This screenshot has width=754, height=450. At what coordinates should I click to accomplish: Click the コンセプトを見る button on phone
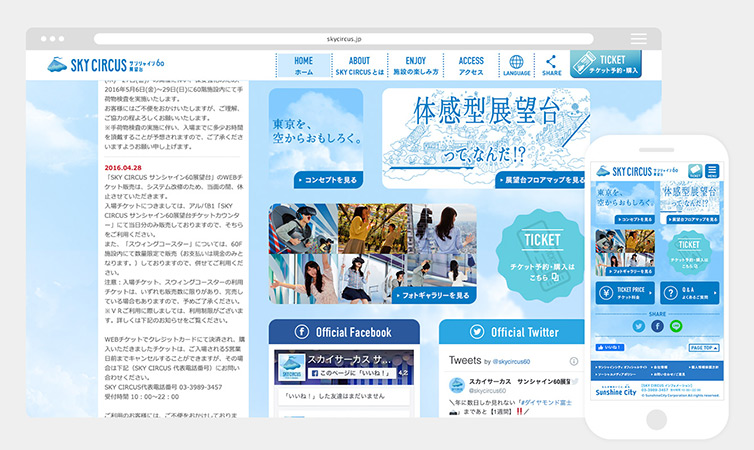tap(635, 219)
